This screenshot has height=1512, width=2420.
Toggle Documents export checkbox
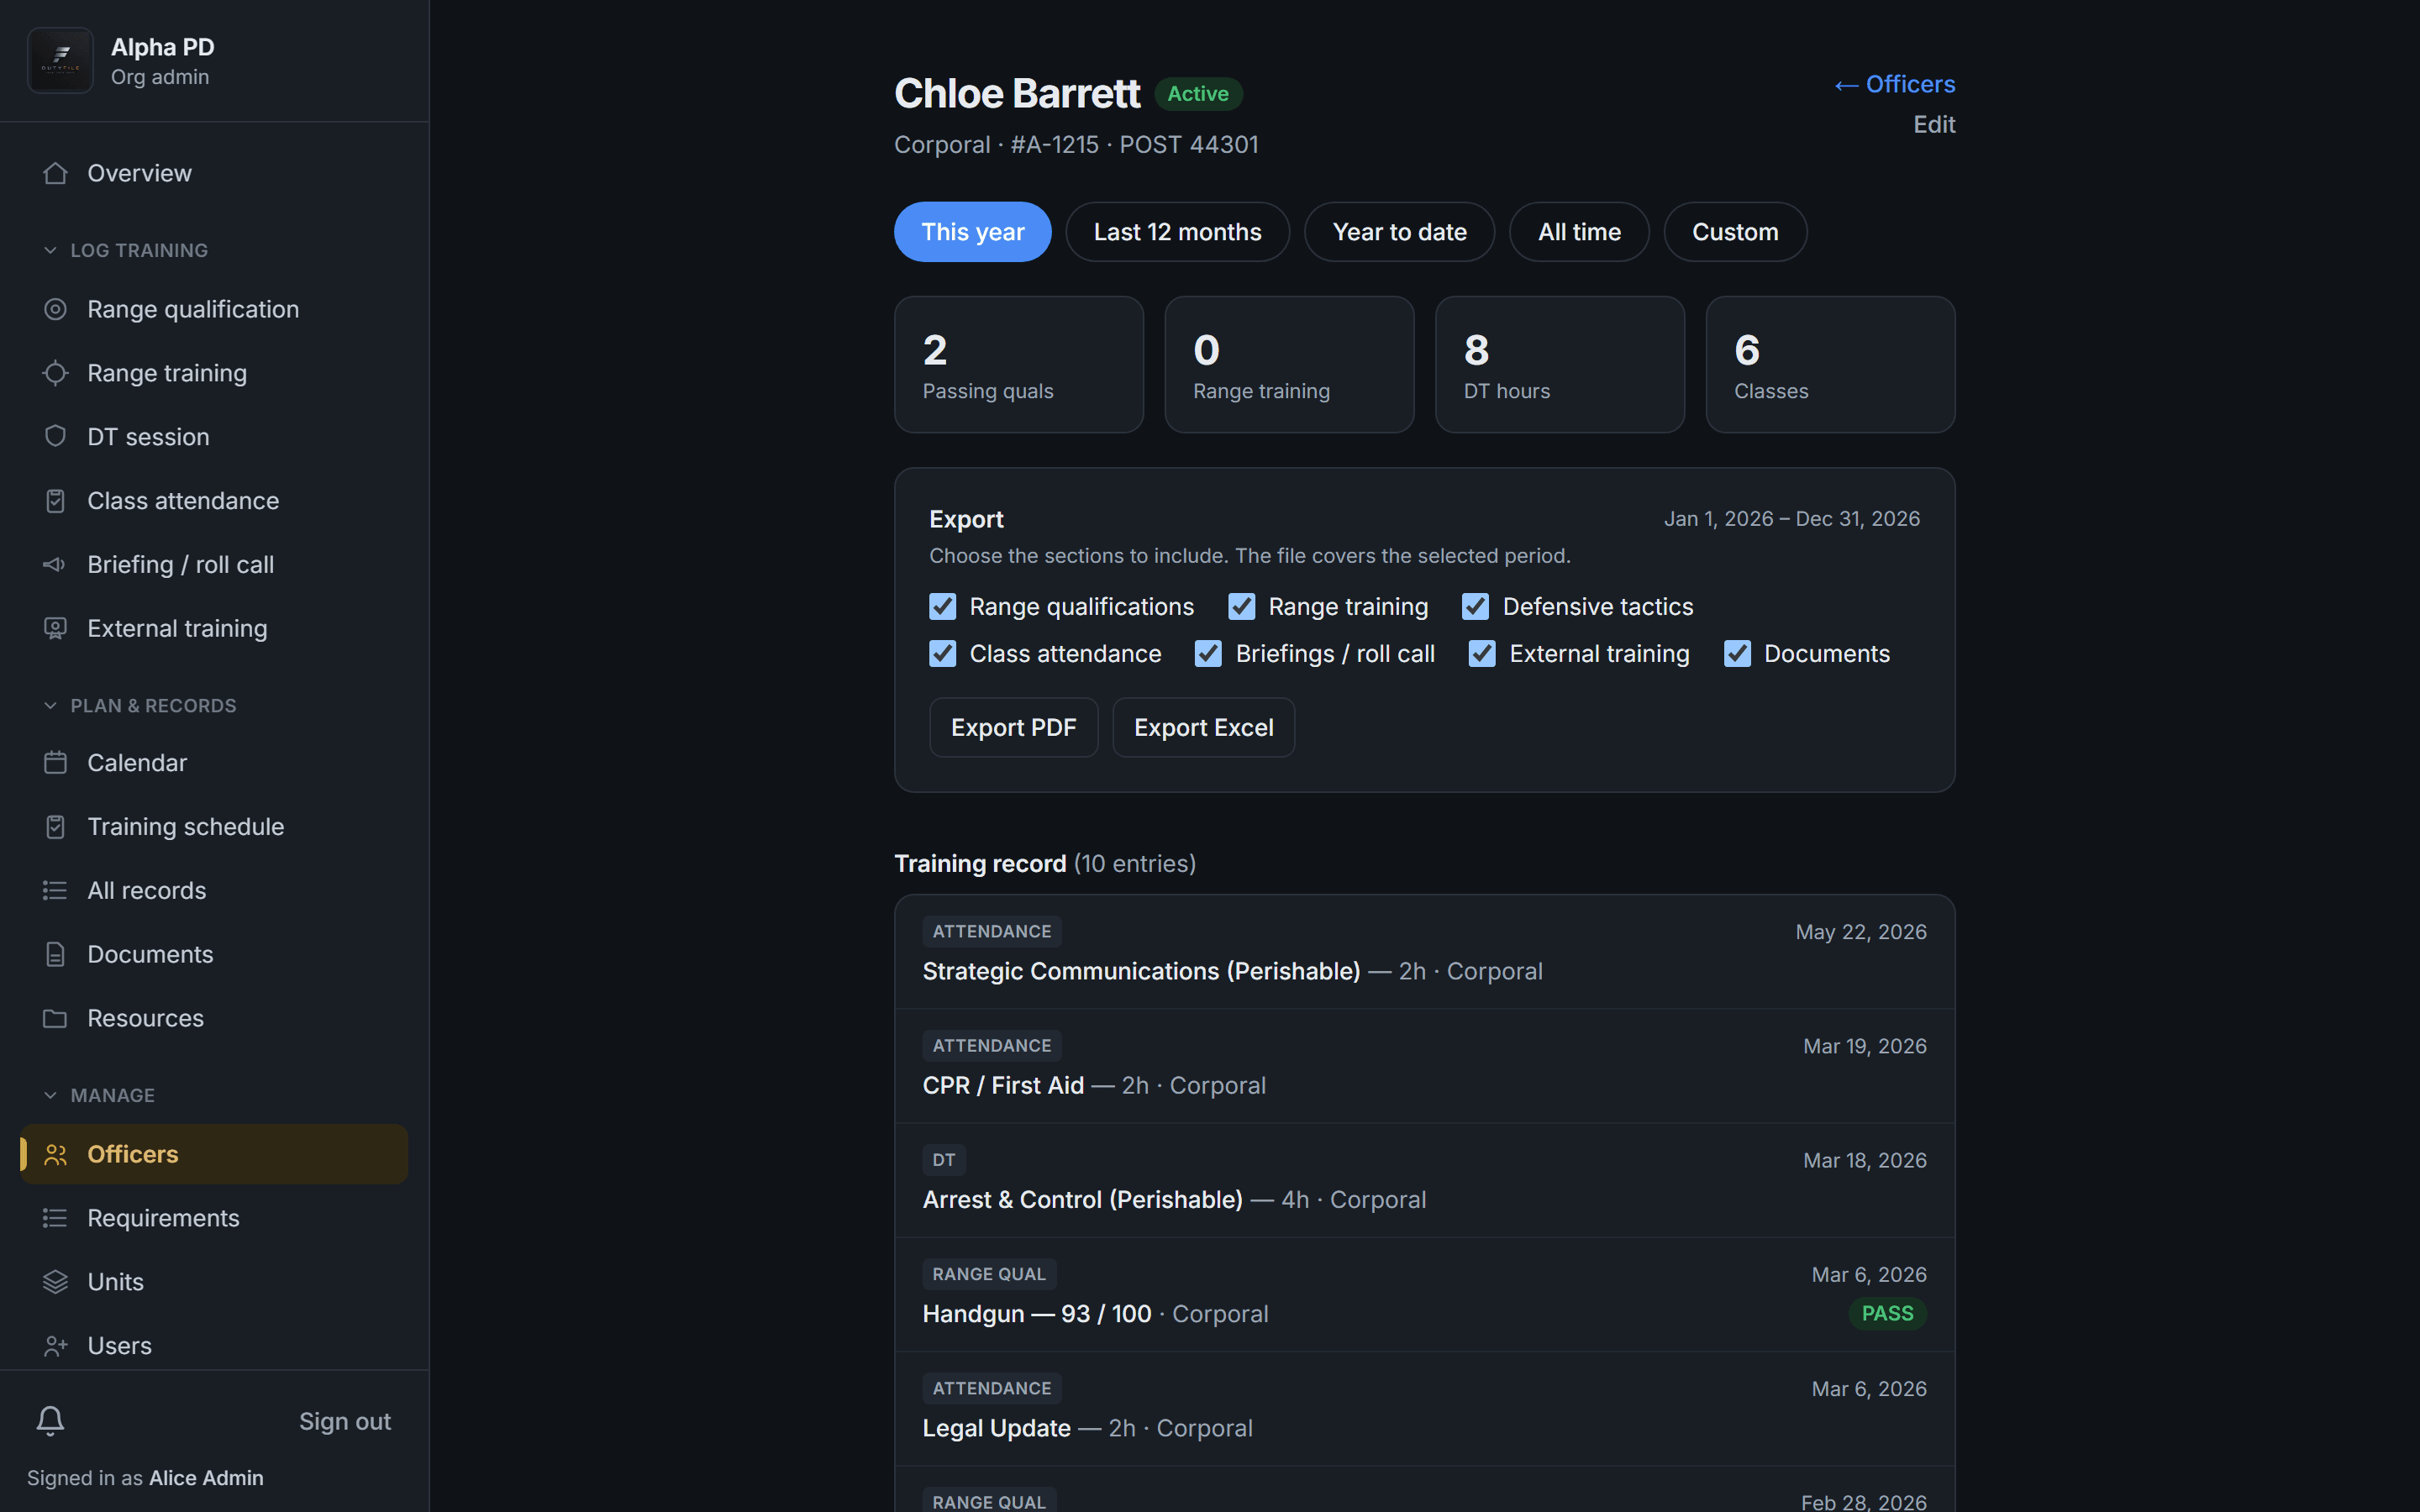pyautogui.click(x=1737, y=654)
